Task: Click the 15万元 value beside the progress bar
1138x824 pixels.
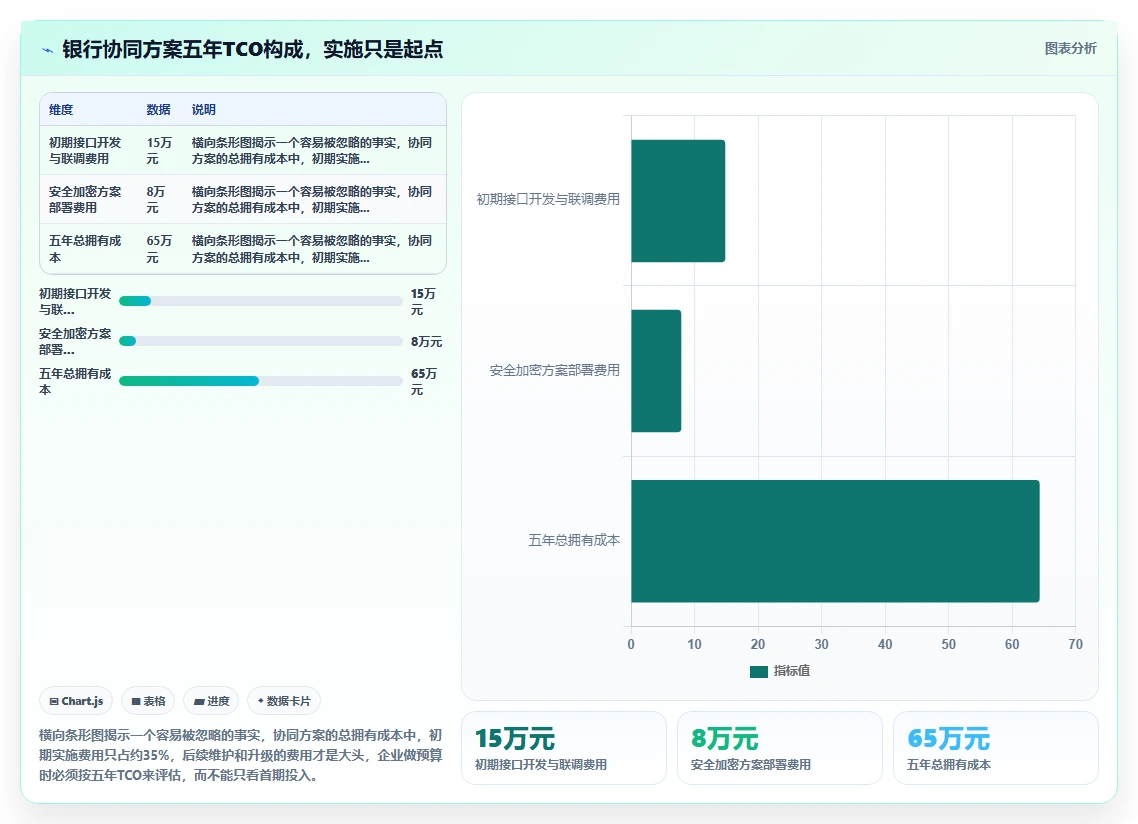Action: [424, 301]
